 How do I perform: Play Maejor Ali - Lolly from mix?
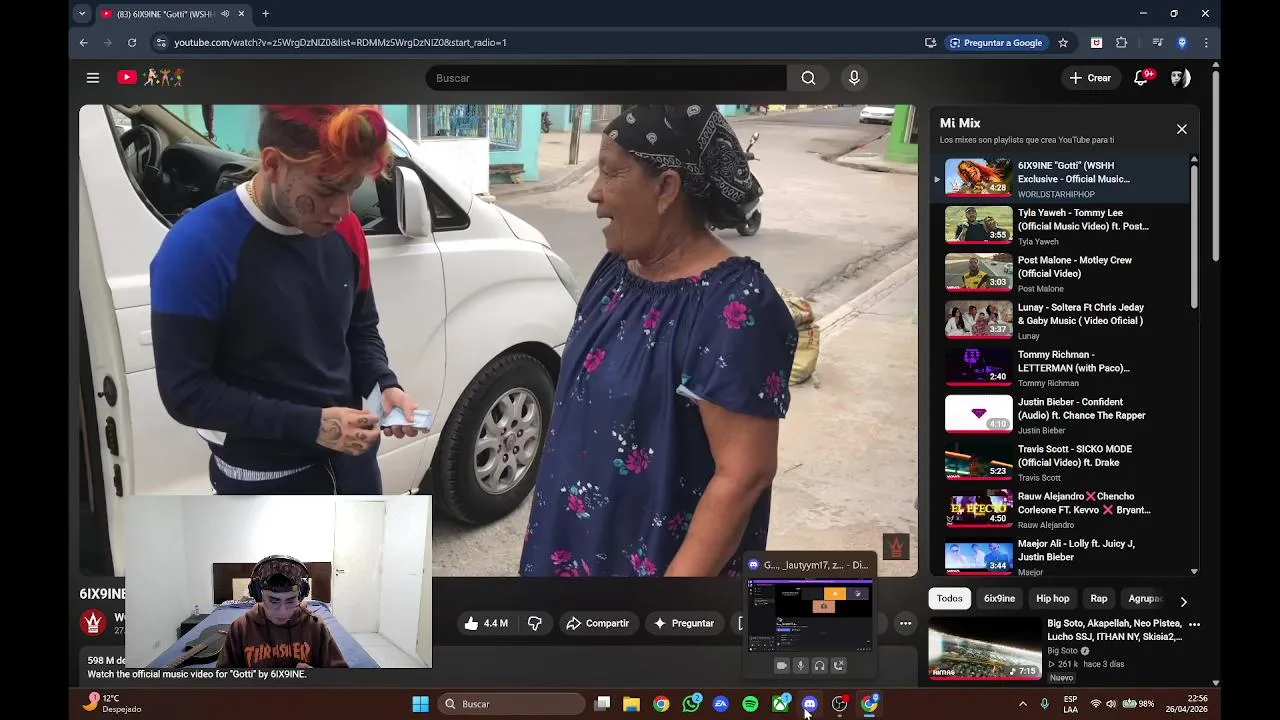tap(1060, 556)
